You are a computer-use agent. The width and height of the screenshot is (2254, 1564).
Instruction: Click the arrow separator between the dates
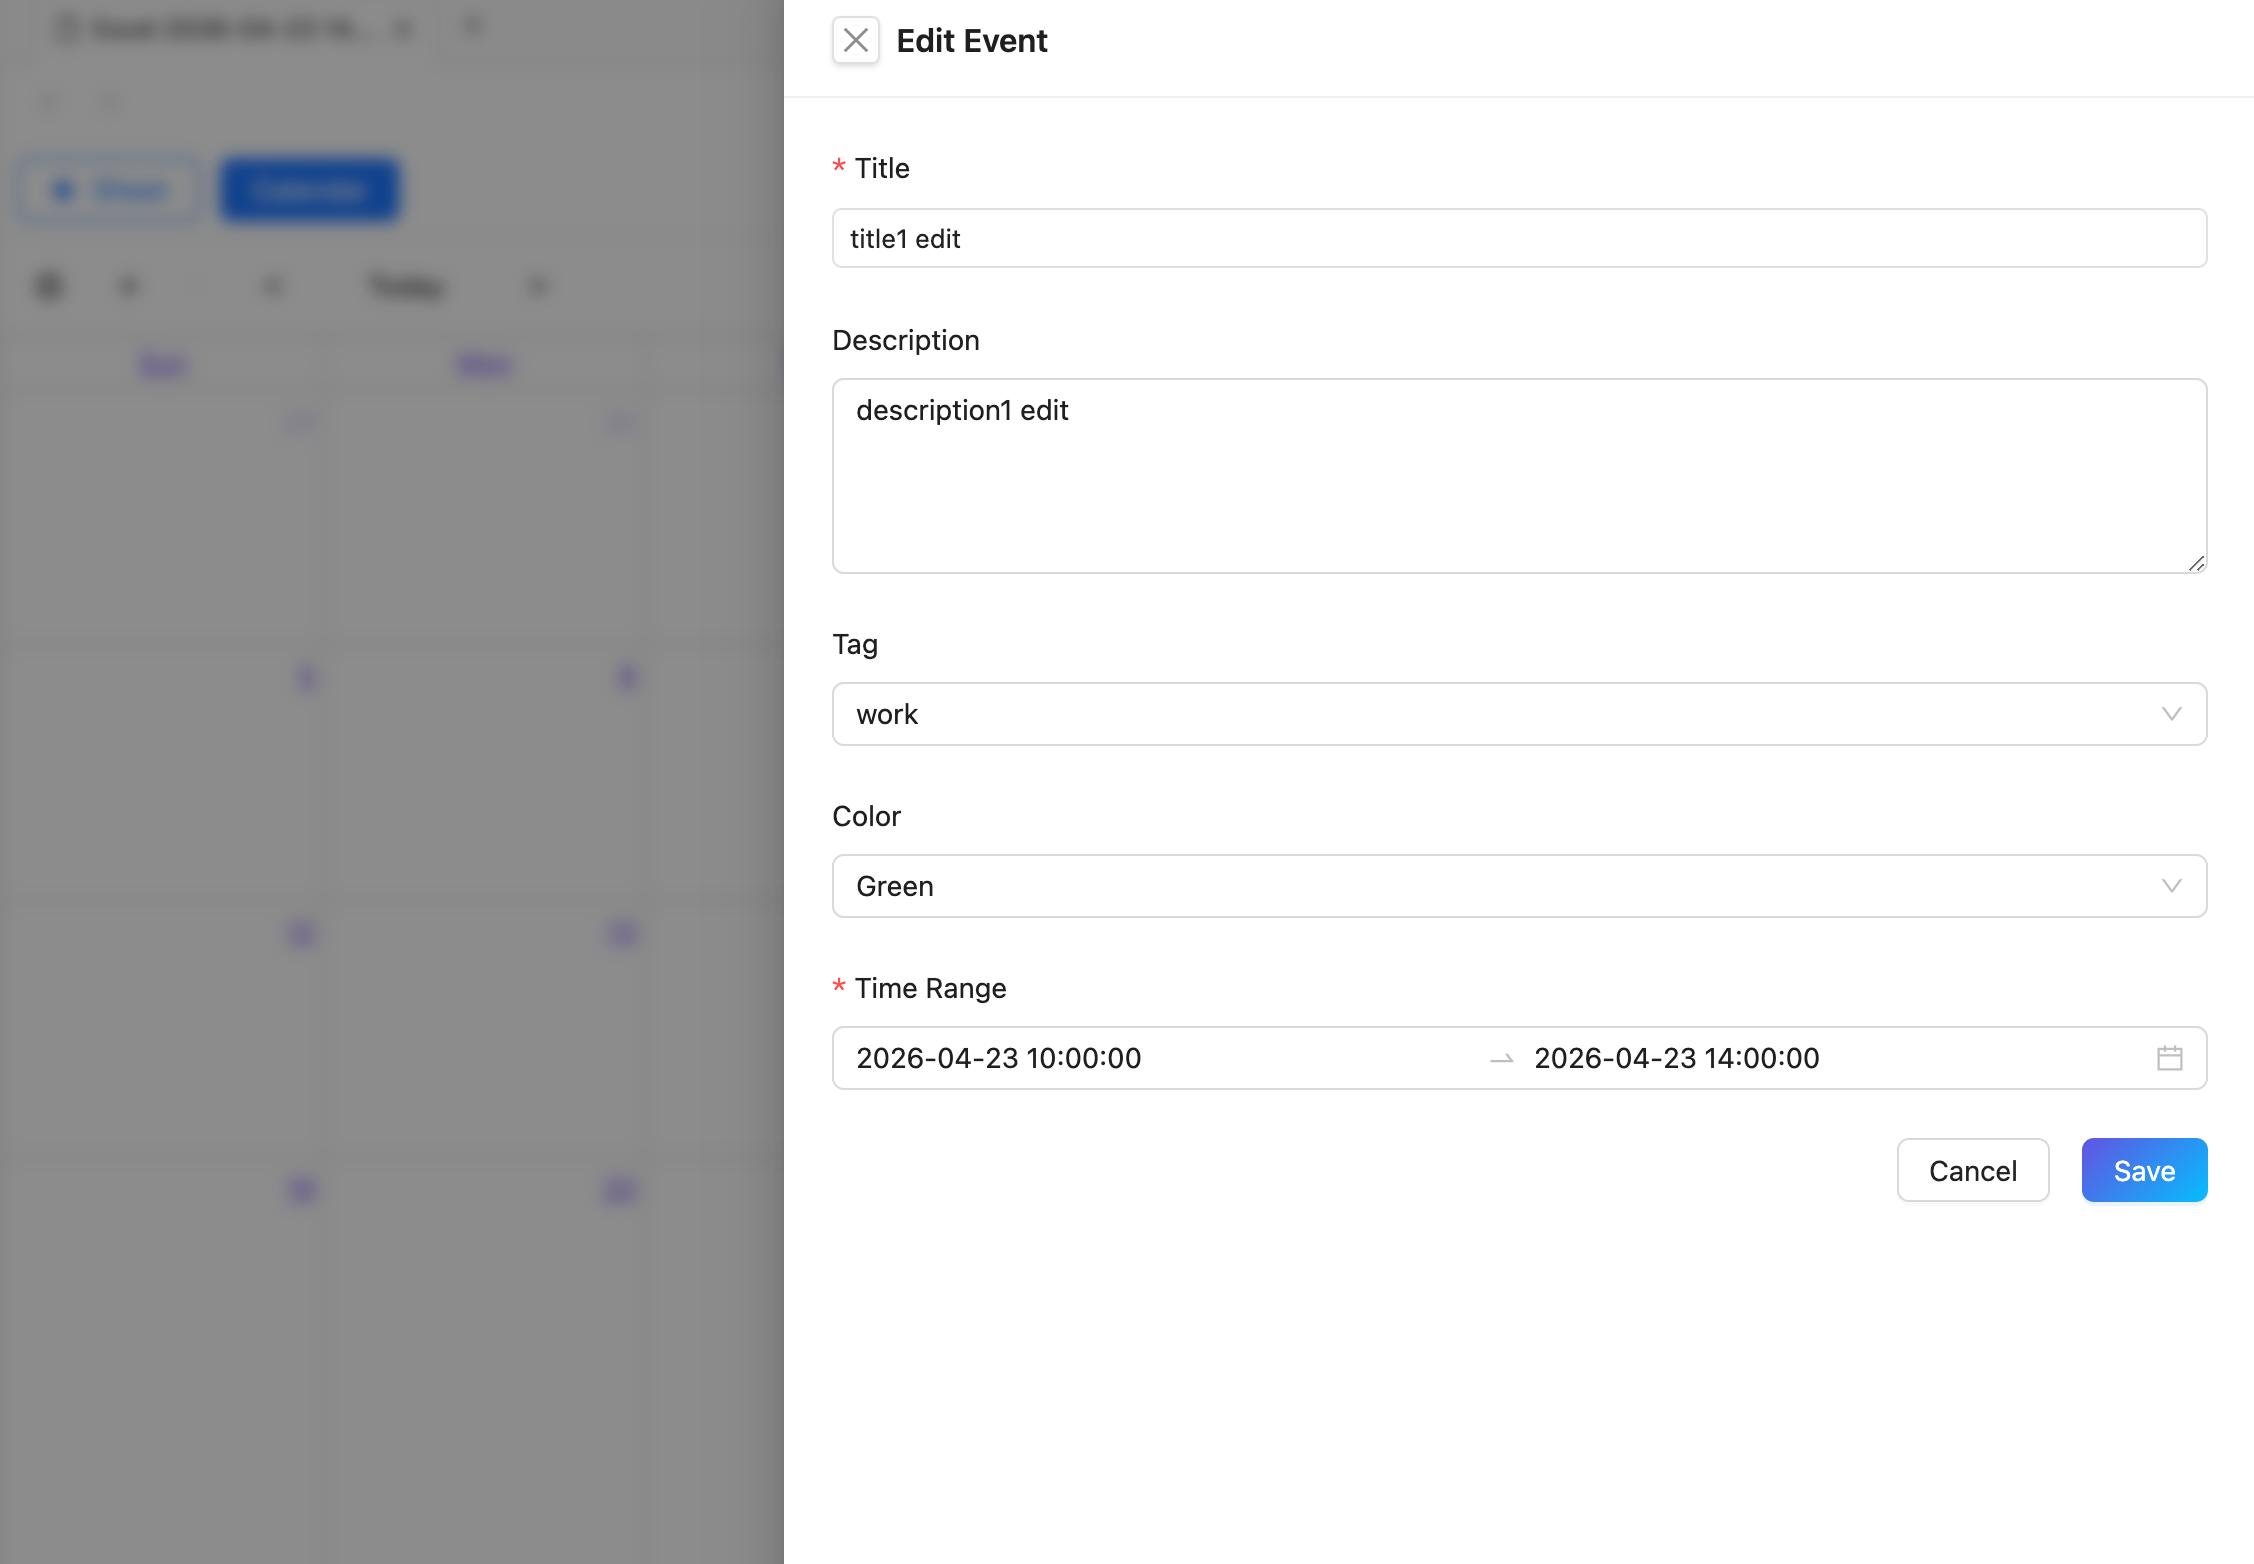pos(1501,1059)
